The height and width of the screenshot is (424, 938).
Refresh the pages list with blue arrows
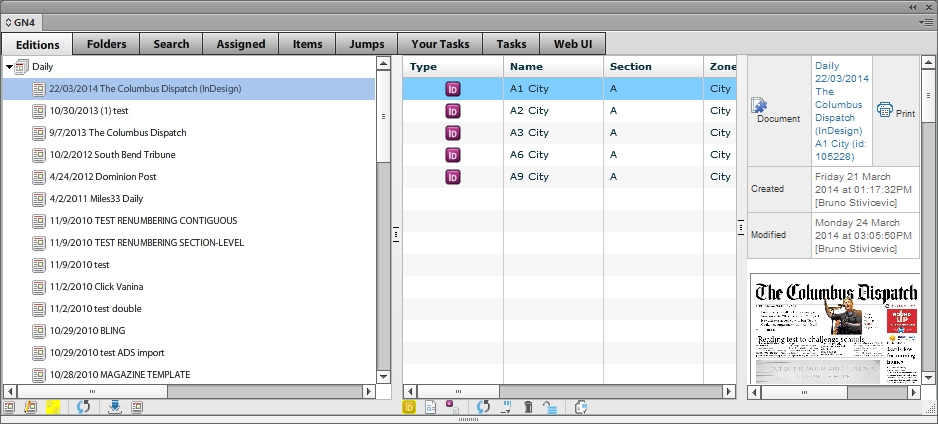483,407
